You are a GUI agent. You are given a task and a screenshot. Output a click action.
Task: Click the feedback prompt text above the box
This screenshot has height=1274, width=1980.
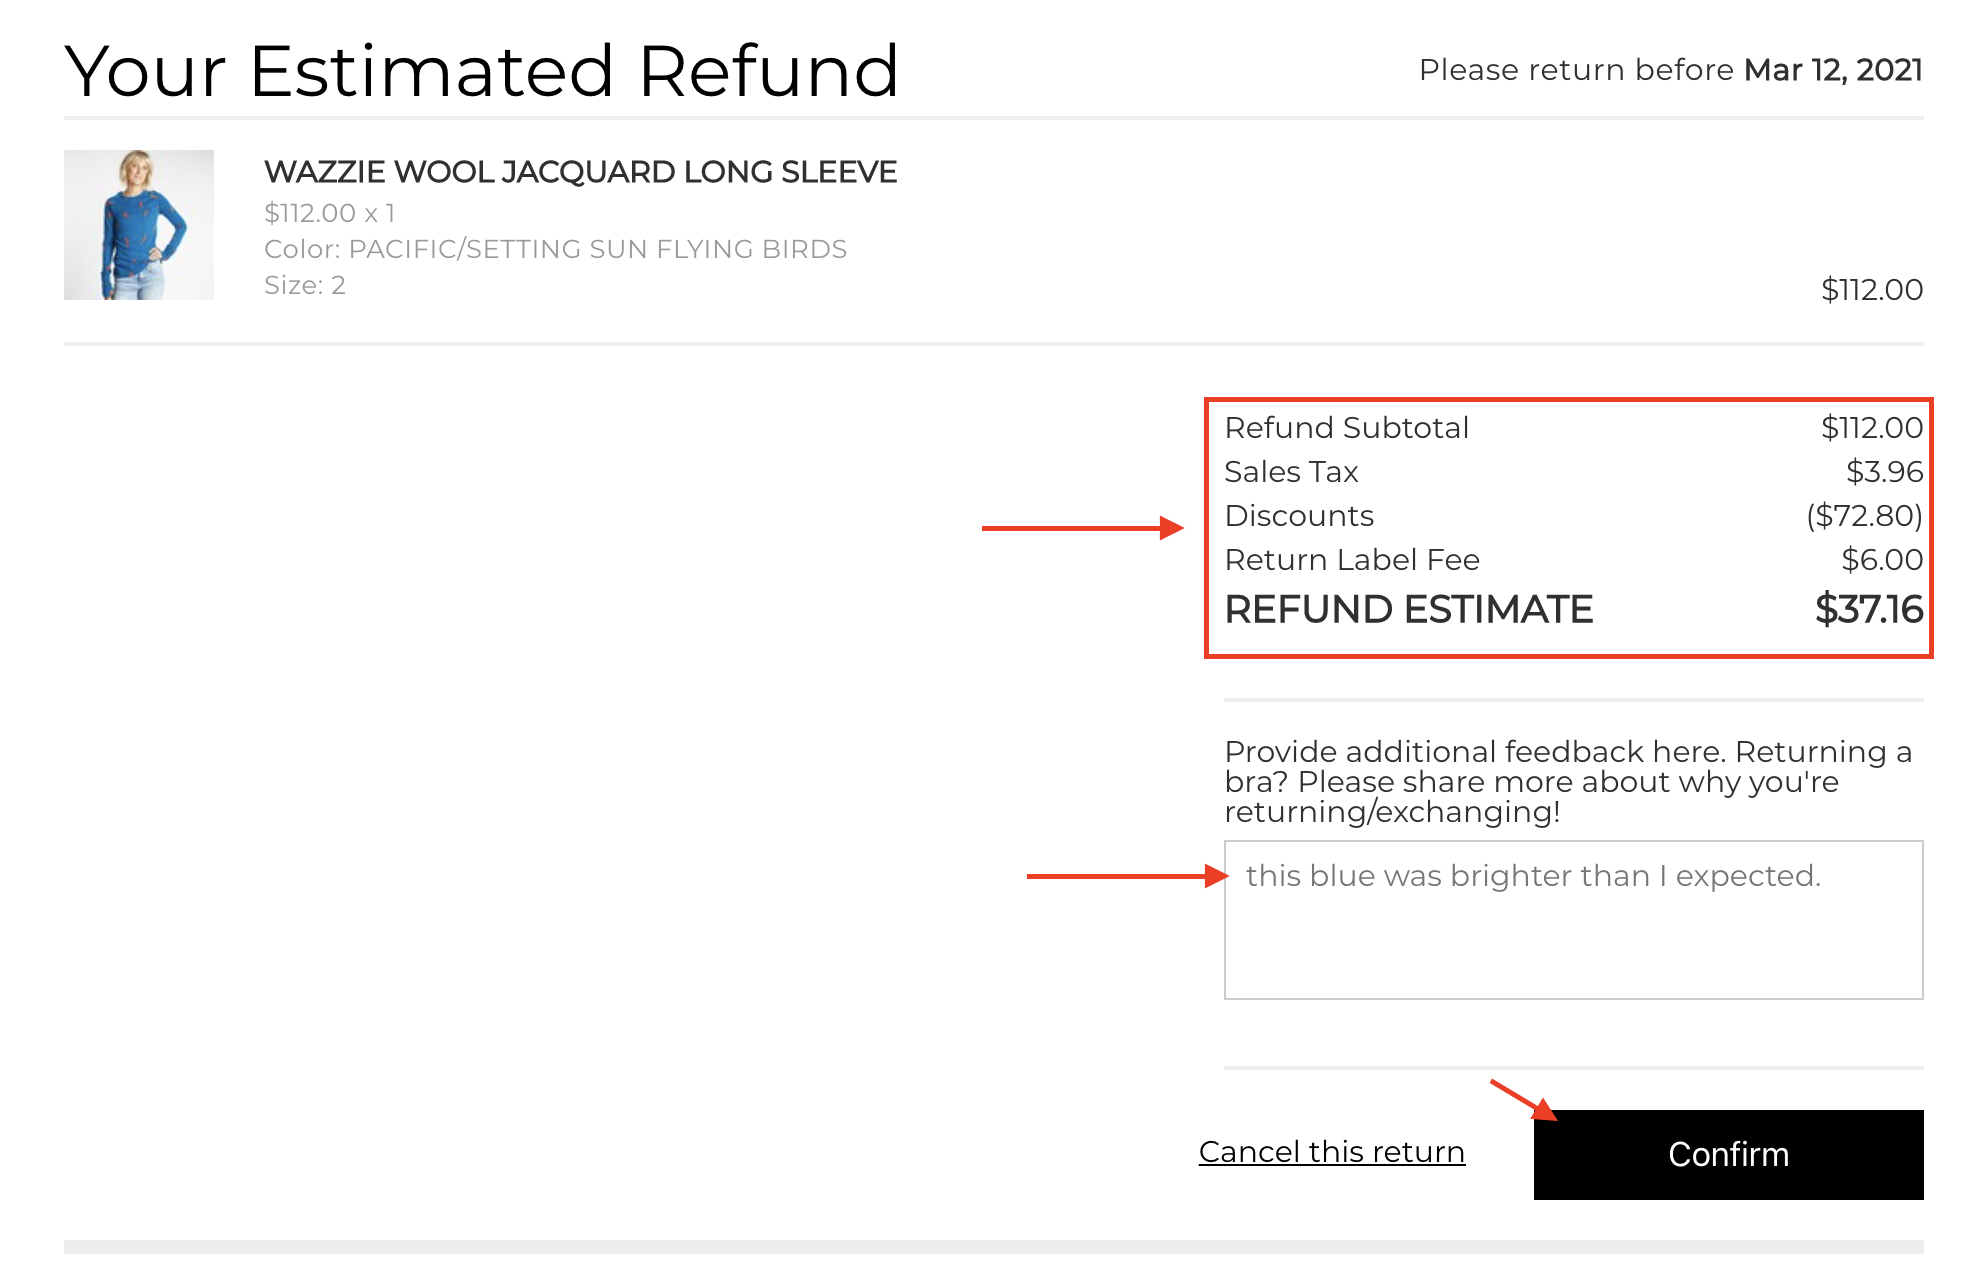coord(1568,782)
